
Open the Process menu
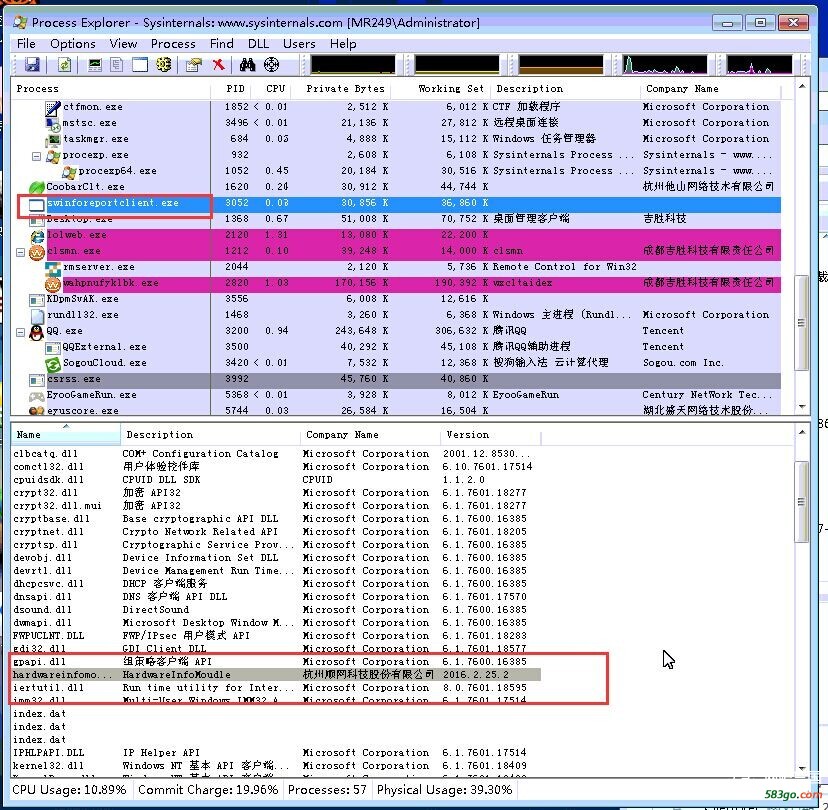173,44
